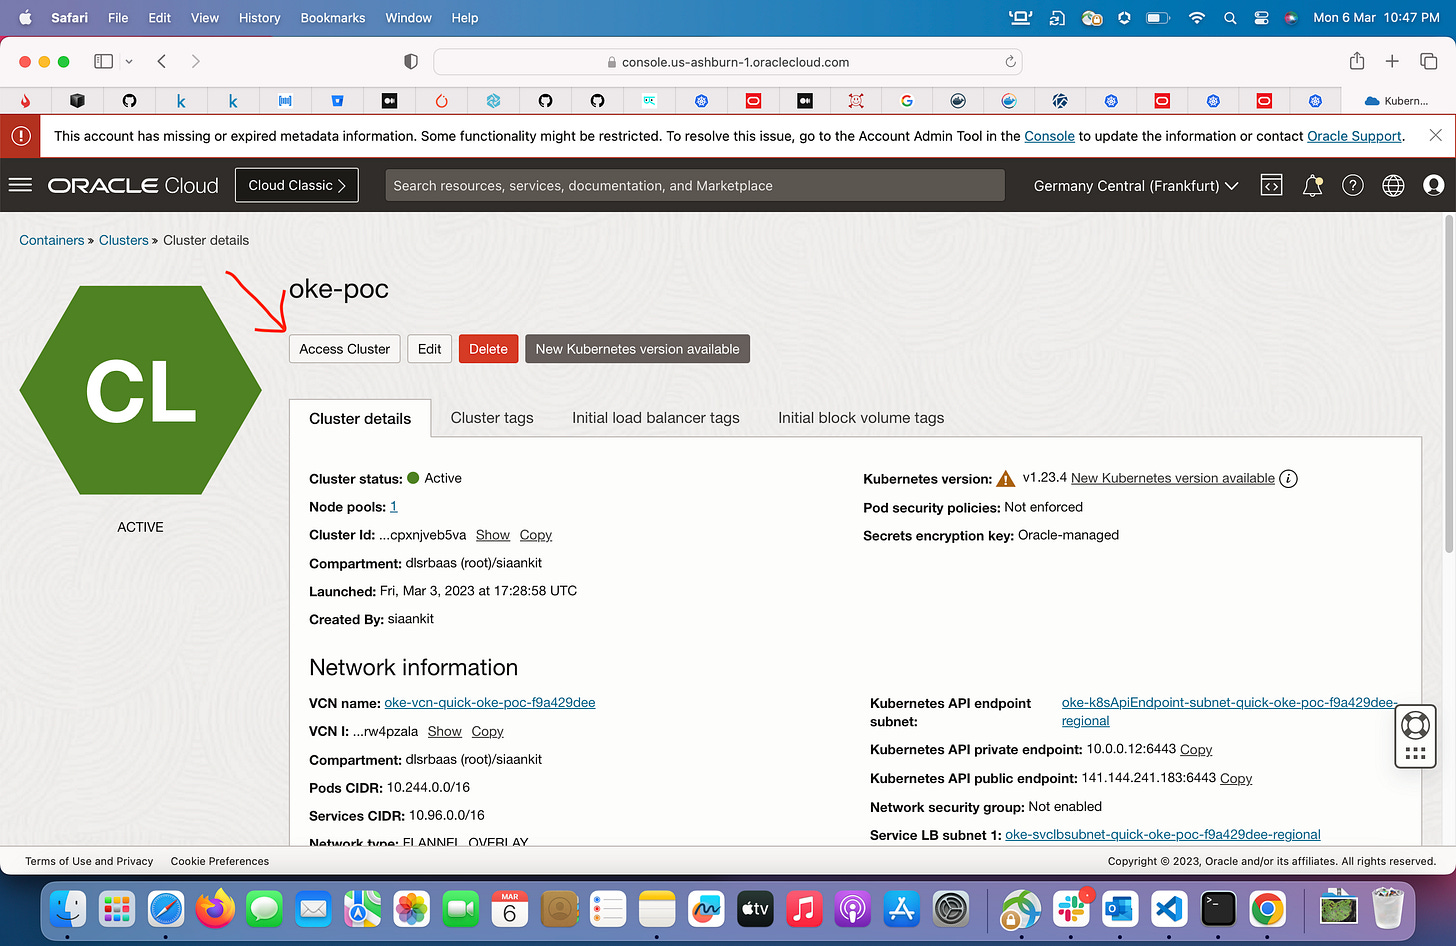The height and width of the screenshot is (946, 1456).
Task: Toggle the Safari sidebar icon
Action: click(x=103, y=61)
